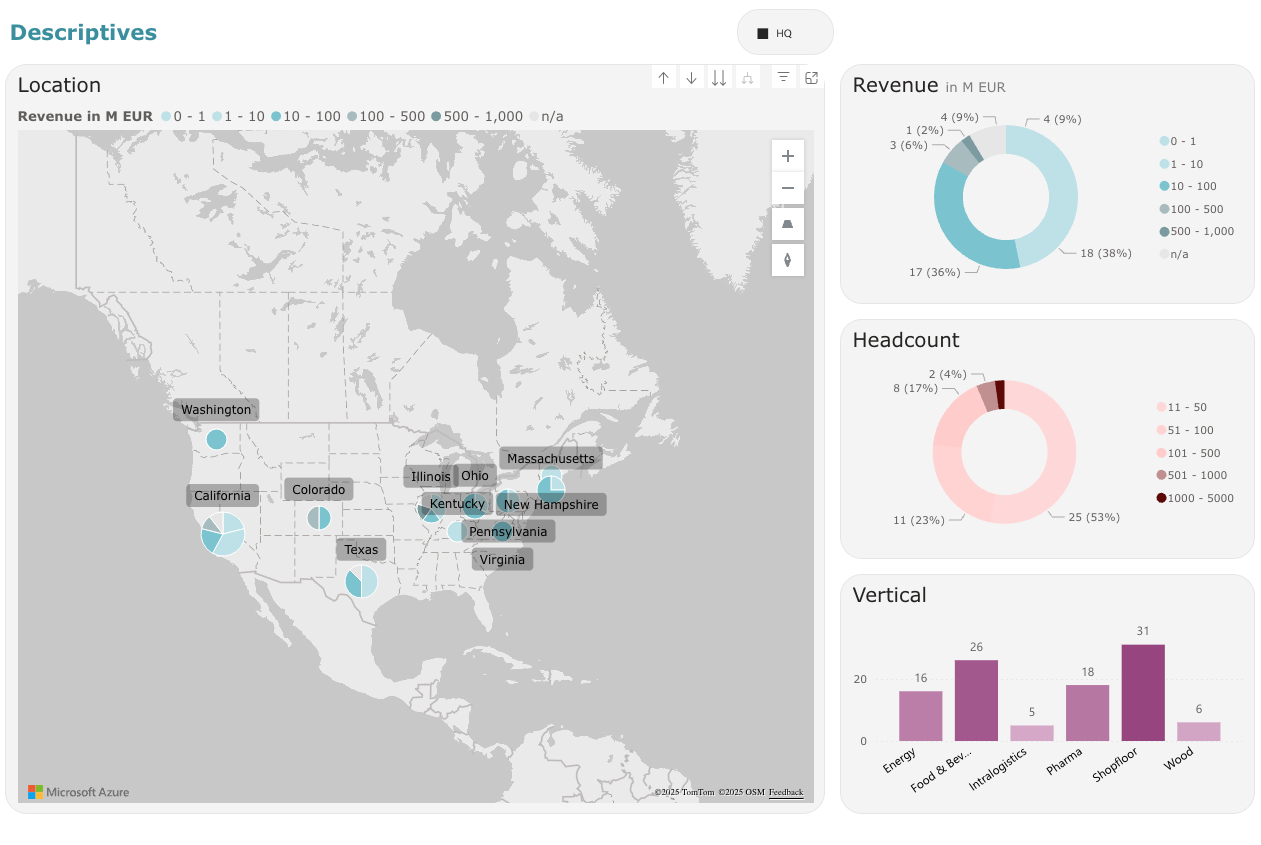Click the Texas map label
This screenshot has height=845, width=1261.
(361, 550)
